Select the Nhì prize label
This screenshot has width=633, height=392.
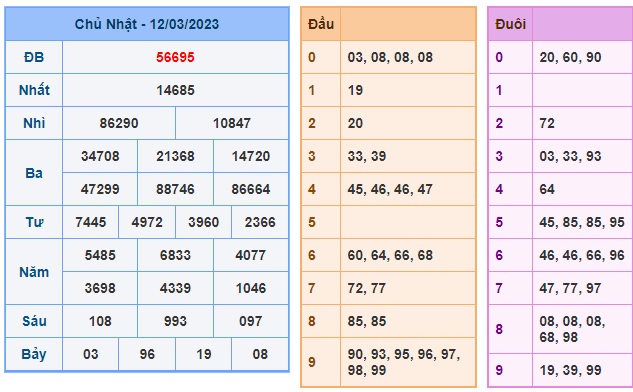click(x=34, y=123)
